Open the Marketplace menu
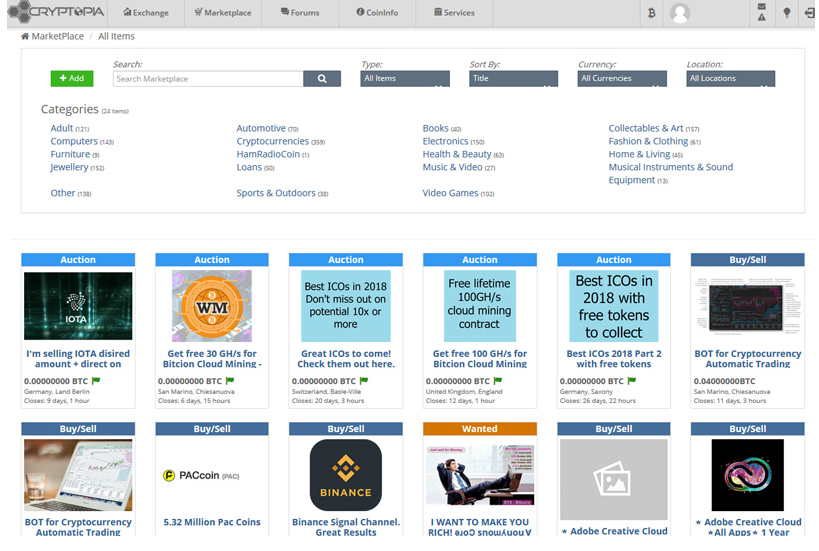 tap(223, 13)
